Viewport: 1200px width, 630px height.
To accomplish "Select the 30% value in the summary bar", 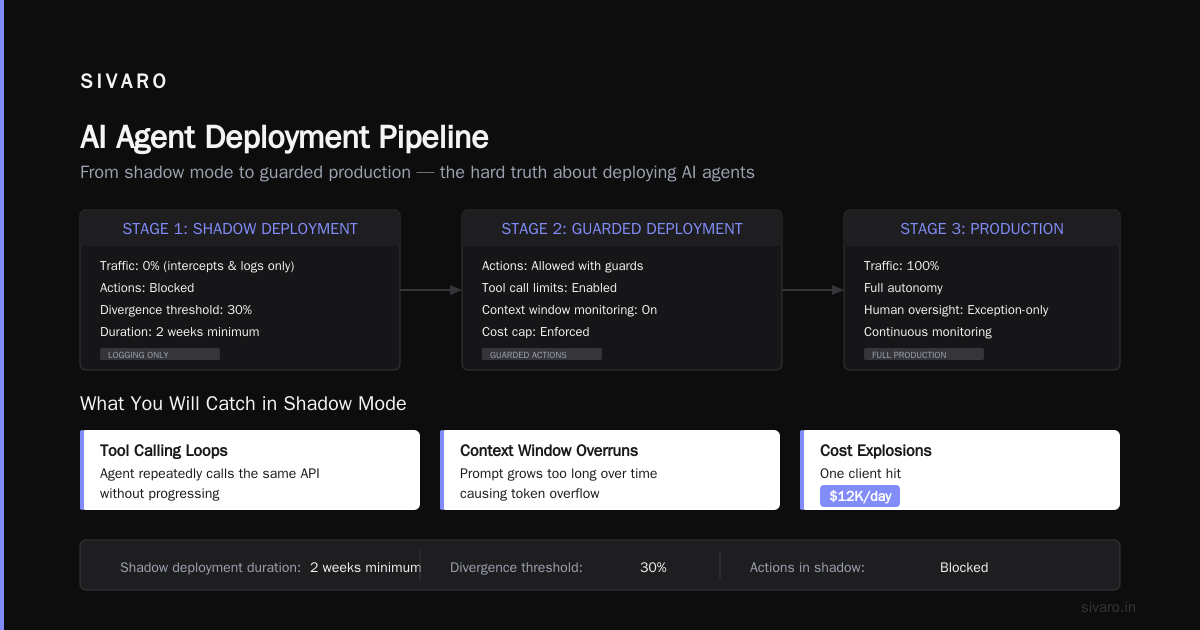I will 653,567.
